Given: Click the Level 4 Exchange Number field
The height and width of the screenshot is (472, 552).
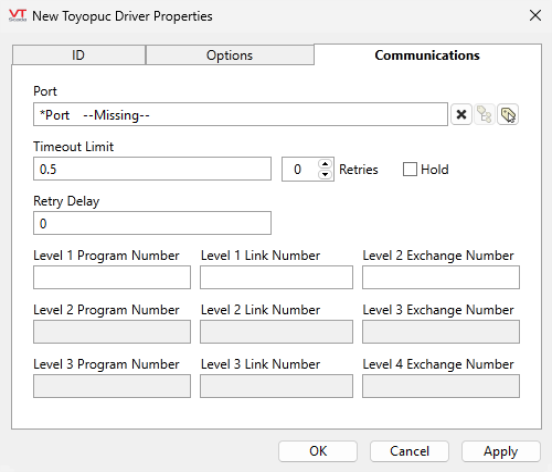Looking at the screenshot, I should tap(441, 386).
